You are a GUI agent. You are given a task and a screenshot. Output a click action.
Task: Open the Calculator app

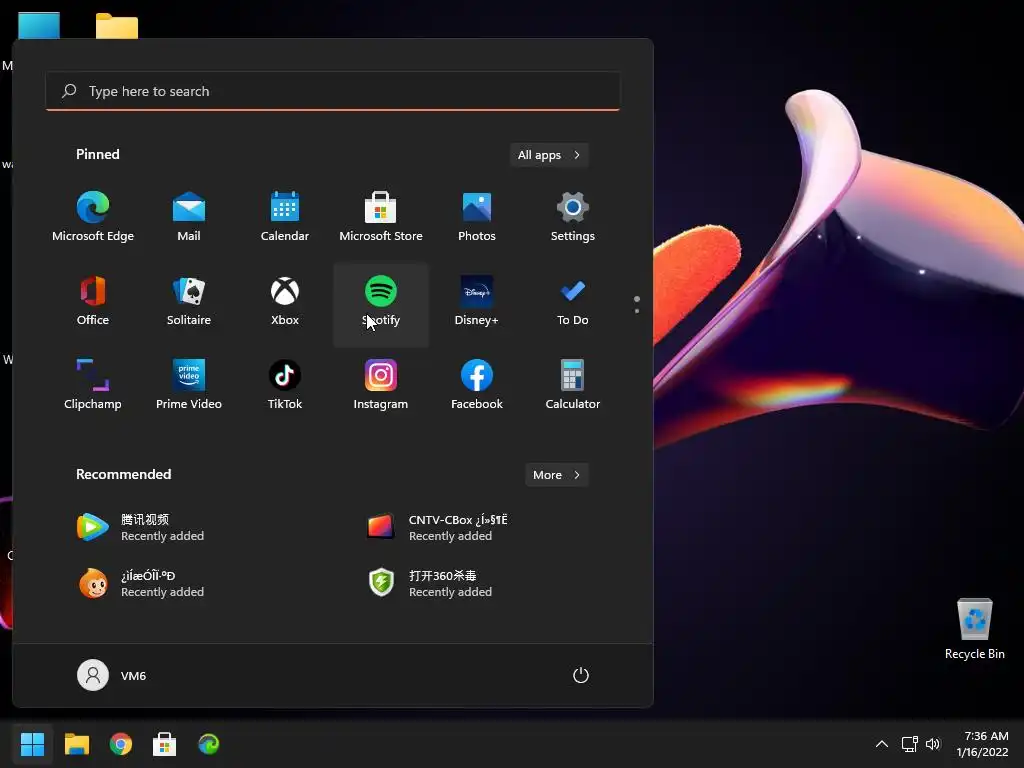pyautogui.click(x=573, y=385)
